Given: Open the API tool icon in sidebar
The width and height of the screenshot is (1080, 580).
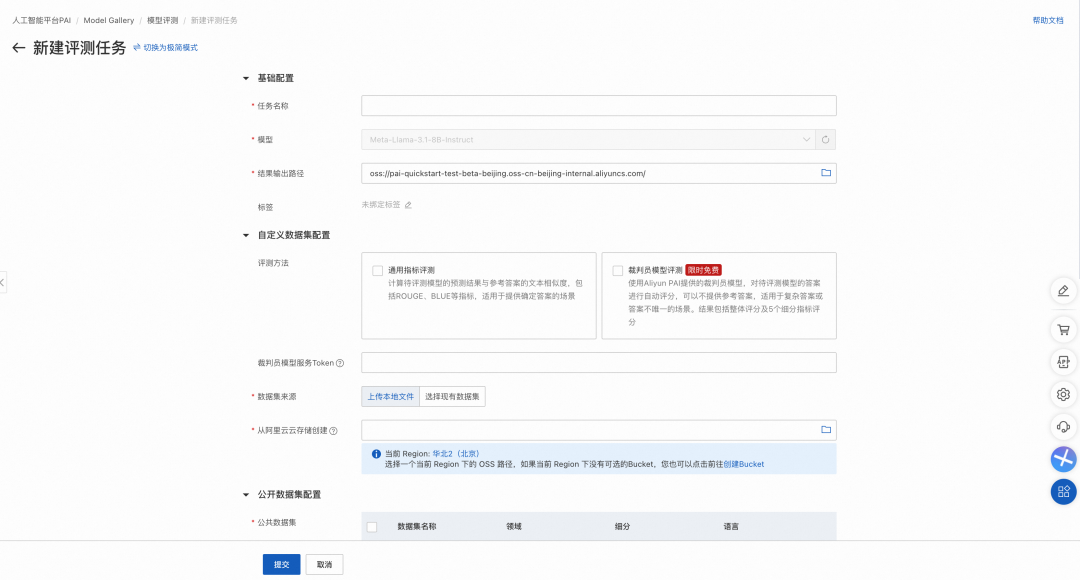Looking at the screenshot, I should 1063,362.
